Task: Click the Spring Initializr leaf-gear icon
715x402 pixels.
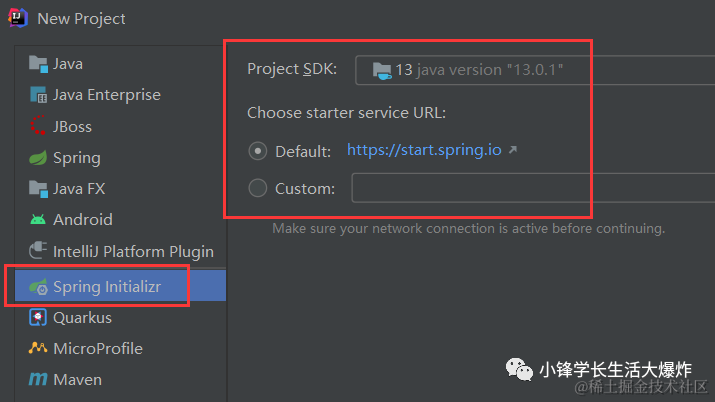Action: [x=38, y=286]
